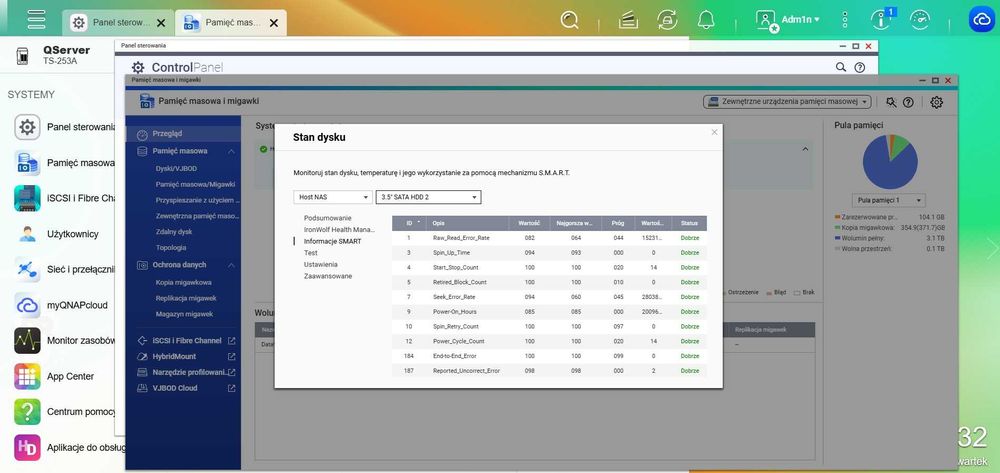Collapse the Ochrona danych sidebar section
Screen dimensions: 1000x473
pos(231,265)
